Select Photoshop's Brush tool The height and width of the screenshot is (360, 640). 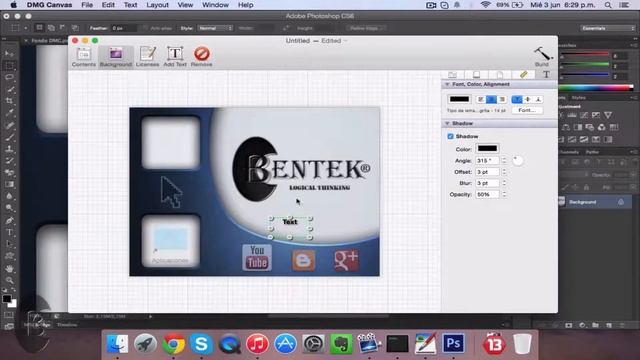[x=9, y=137]
